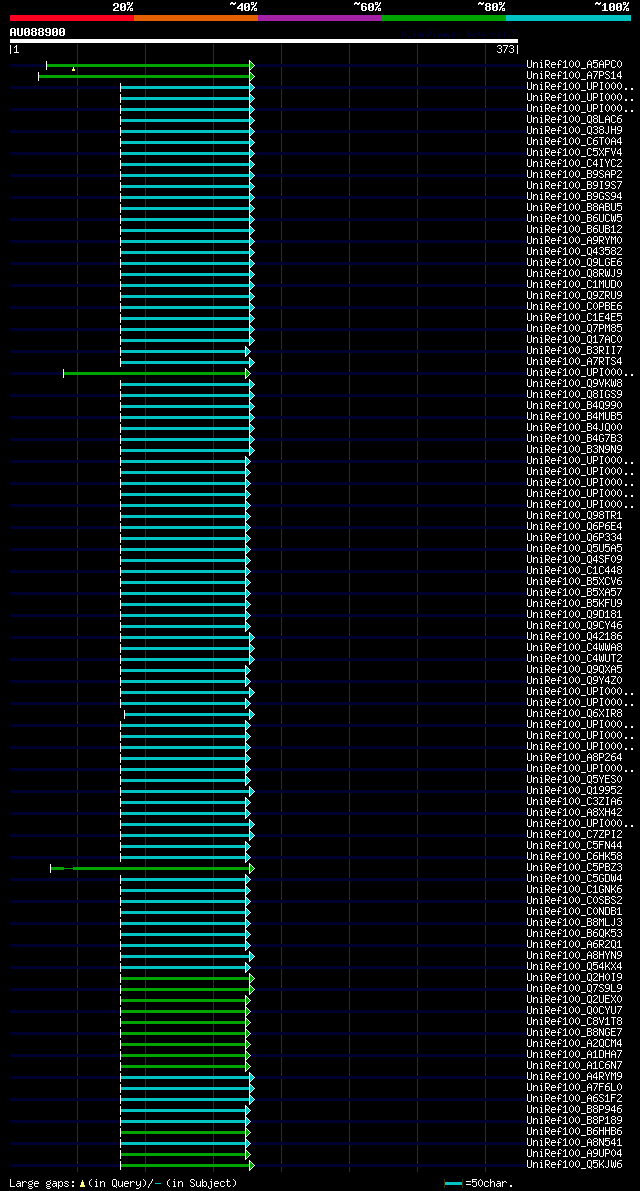Image resolution: width=640 pixels, height=1191 pixels.
Task: Select the UniRef100_Q5KJW6 label
Action: tap(574, 1166)
